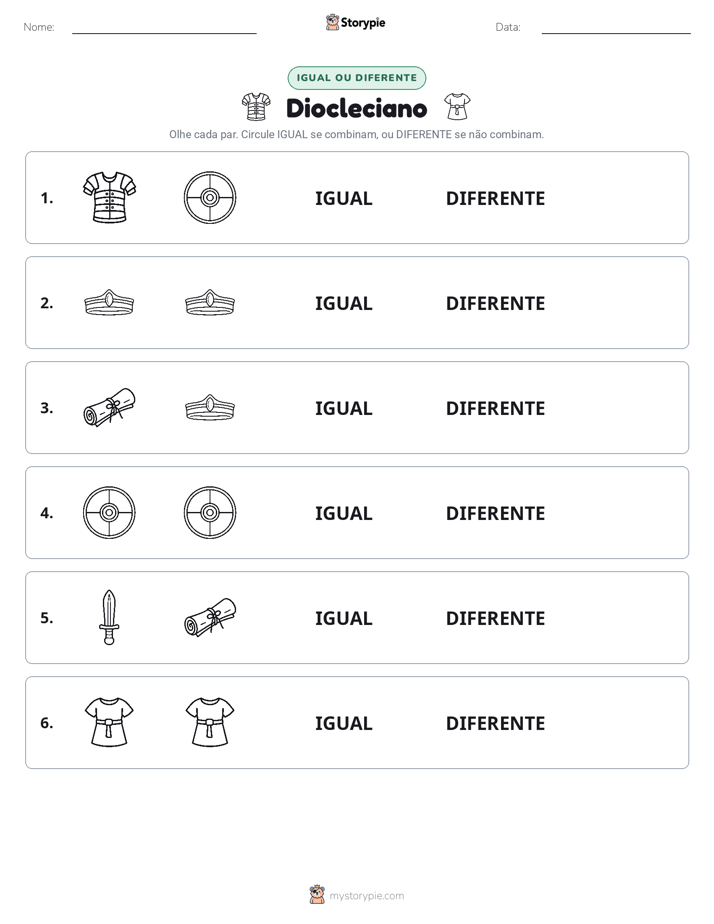
Task: Click the armor icon beside the Diocleciano title
Action: [x=256, y=107]
